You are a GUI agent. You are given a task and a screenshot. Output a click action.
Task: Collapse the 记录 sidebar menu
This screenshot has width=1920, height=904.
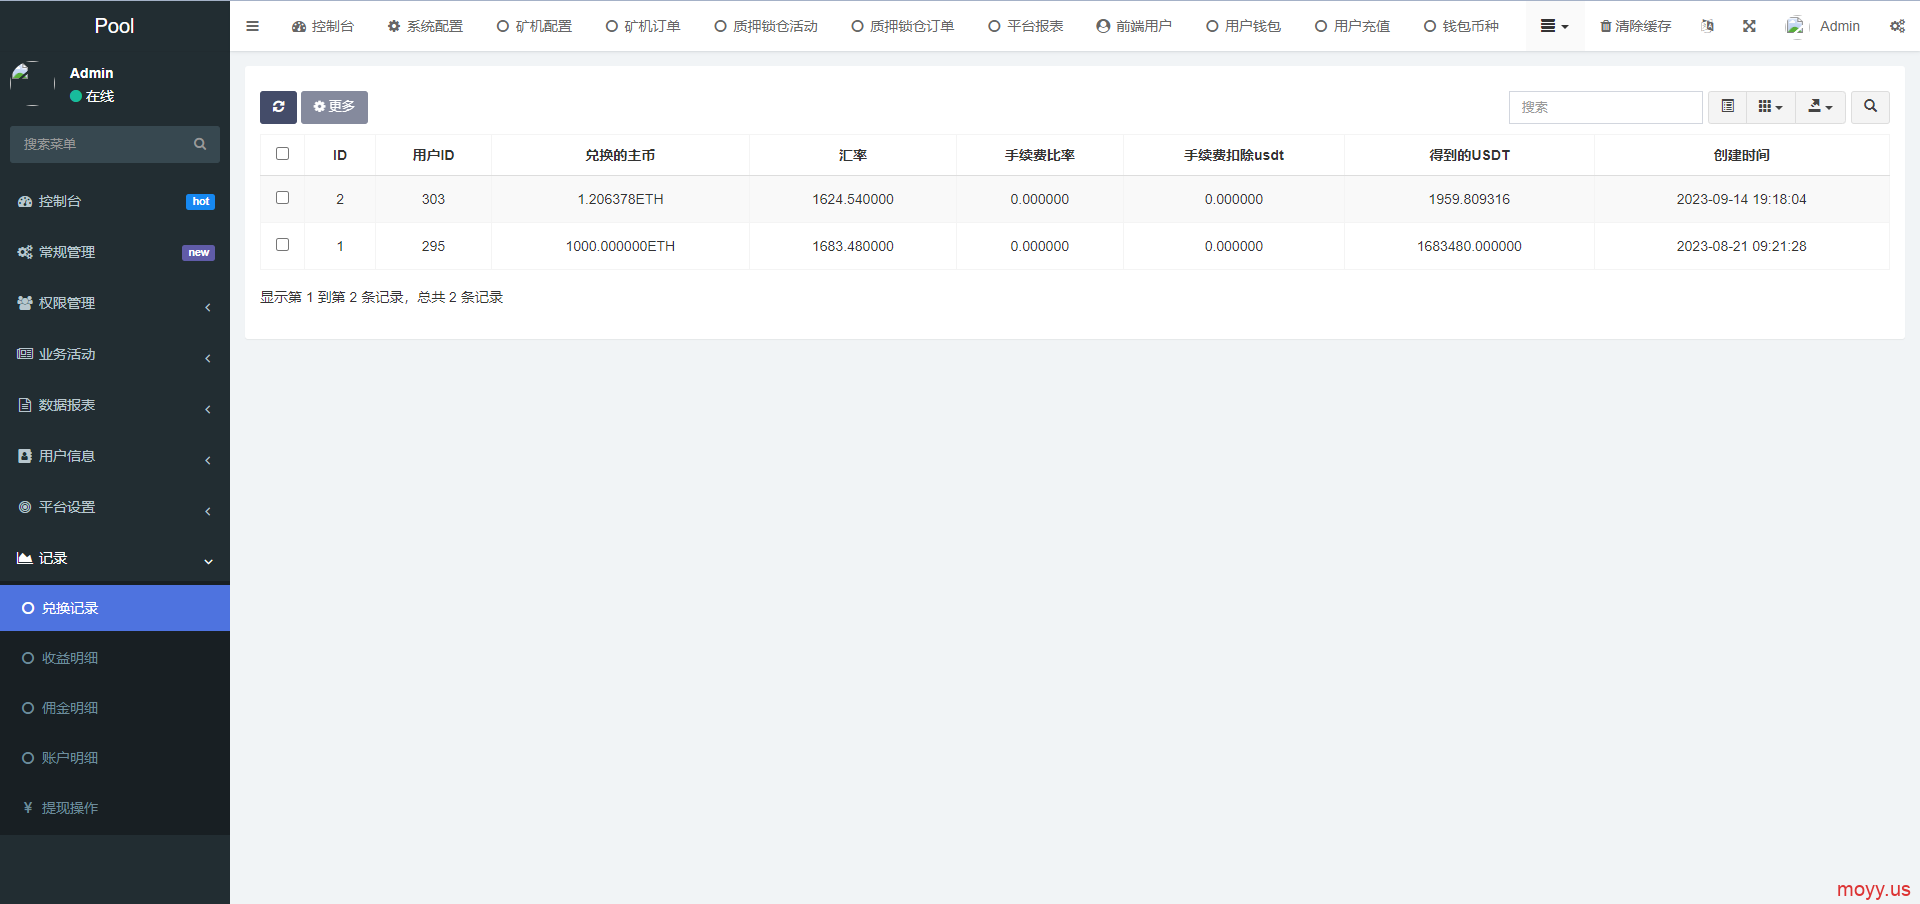pyautogui.click(x=115, y=558)
